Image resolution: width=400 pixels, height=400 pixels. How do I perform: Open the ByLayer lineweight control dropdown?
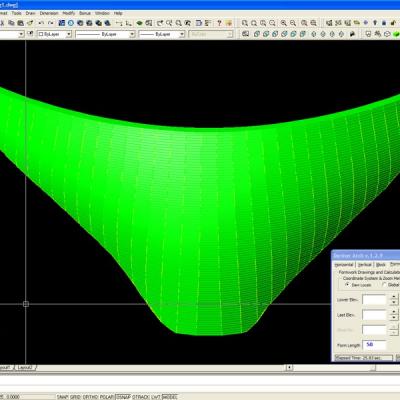[182, 34]
